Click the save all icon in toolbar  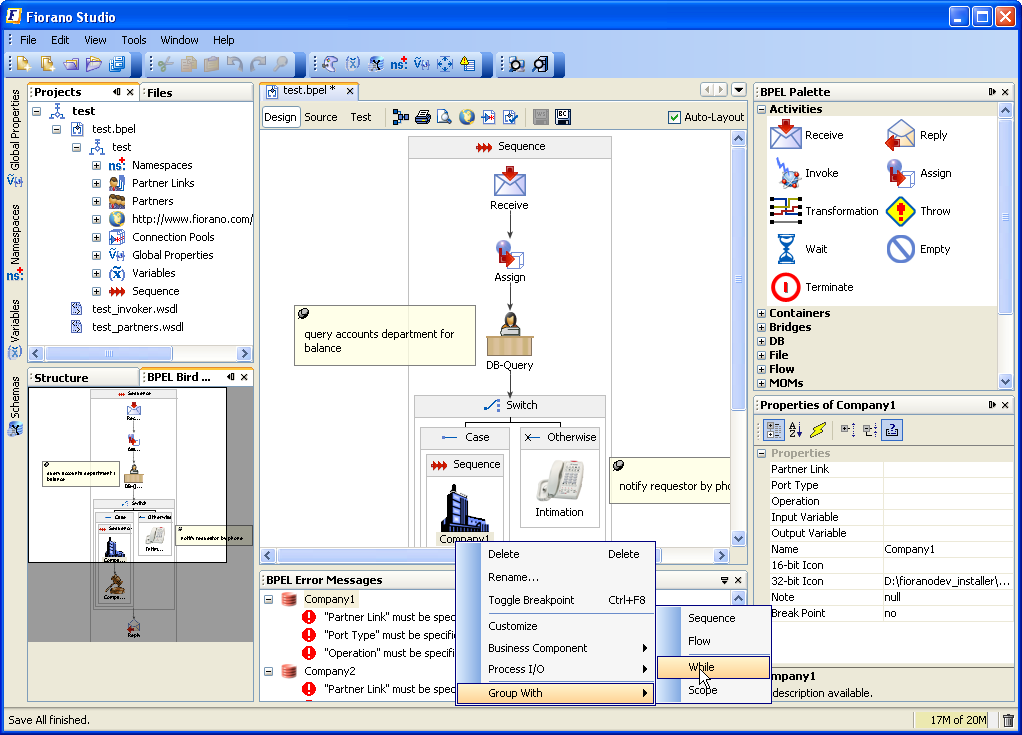[x=117, y=64]
